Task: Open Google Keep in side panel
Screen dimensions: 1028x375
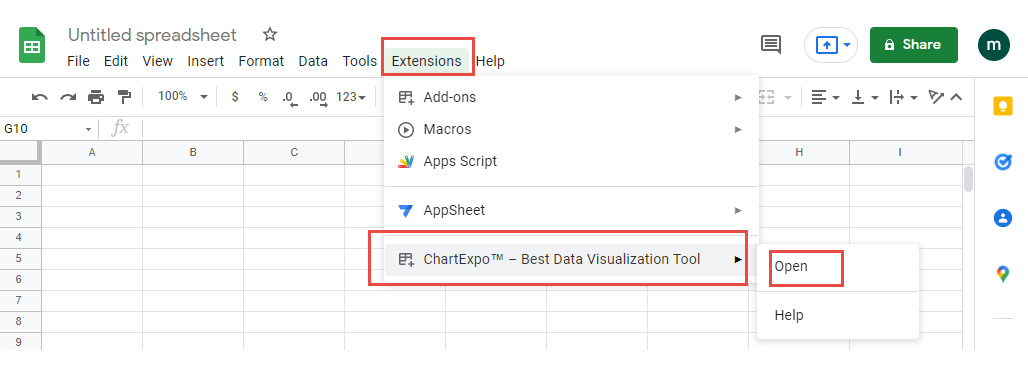Action: click(x=1002, y=106)
